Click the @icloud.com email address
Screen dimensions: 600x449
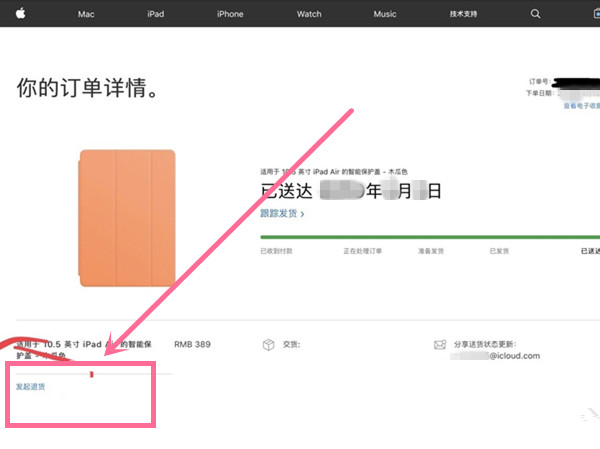(x=495, y=356)
